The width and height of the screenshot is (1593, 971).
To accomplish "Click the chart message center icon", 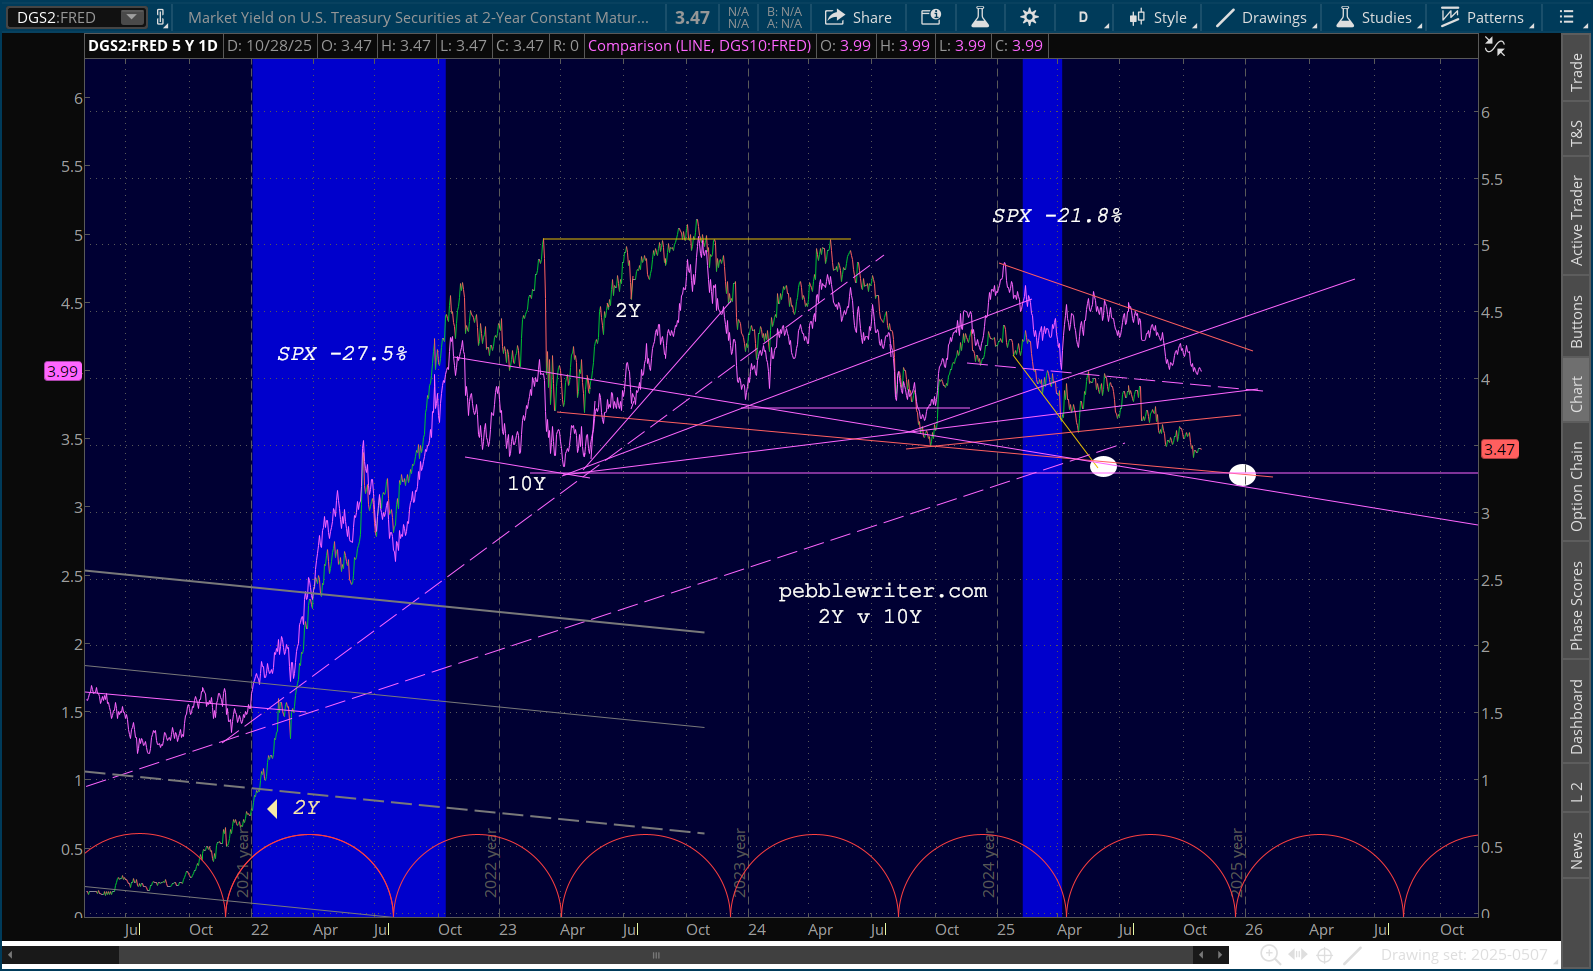I will [931, 17].
